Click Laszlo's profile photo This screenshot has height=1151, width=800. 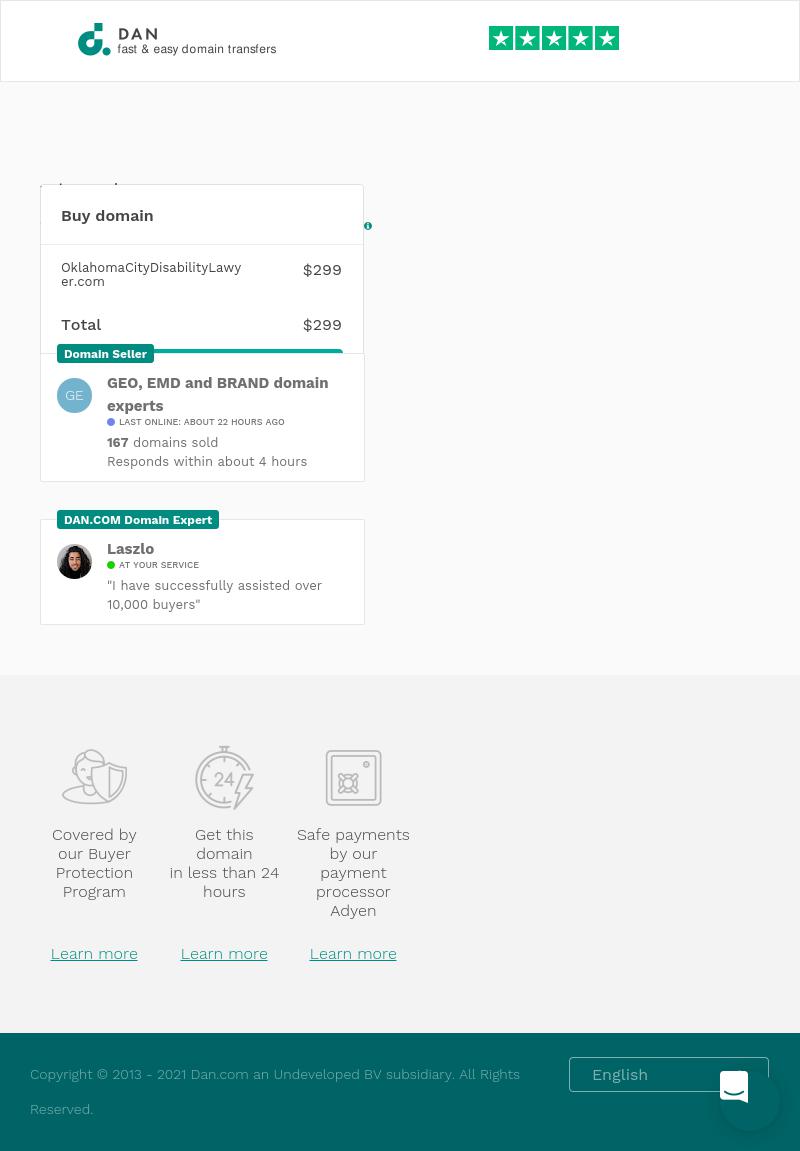coord(74,561)
